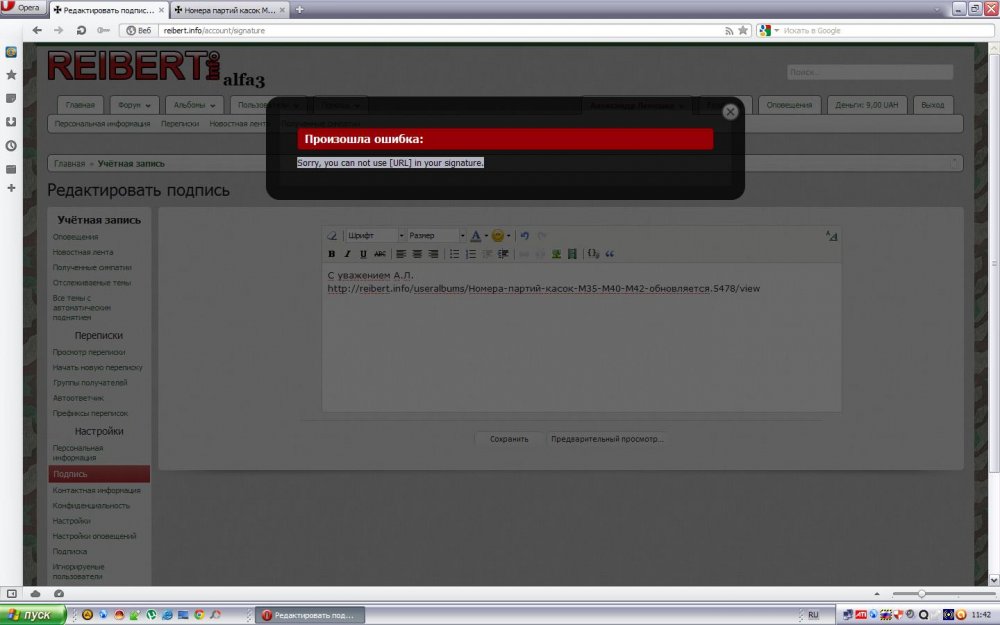The height and width of the screenshot is (625, 1000).
Task: Toggle Strikethrough text formatting
Action: click(x=379, y=254)
